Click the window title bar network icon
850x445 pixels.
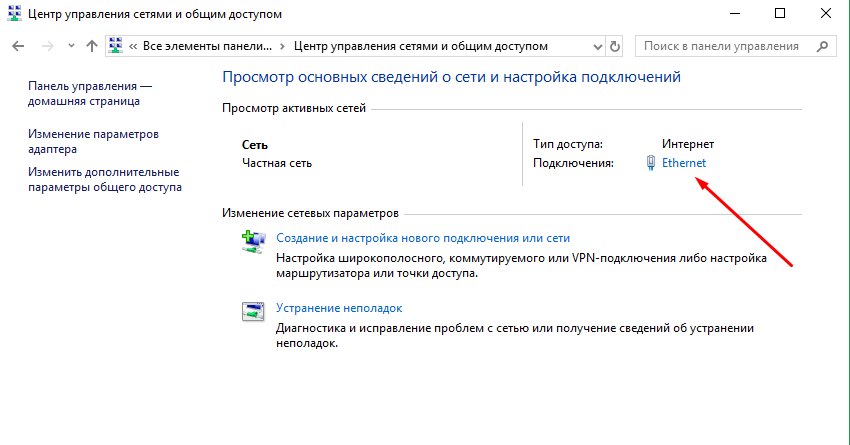14,14
